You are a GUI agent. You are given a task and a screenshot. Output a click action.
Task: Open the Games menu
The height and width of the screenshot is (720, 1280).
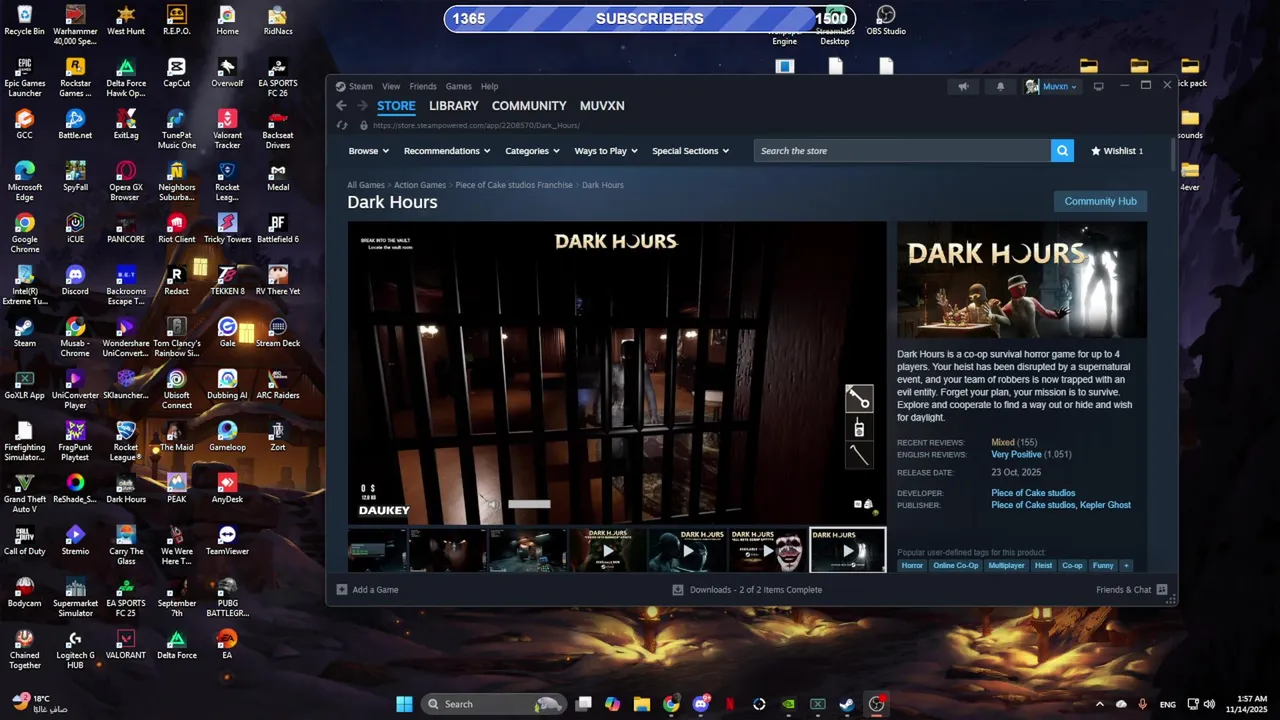459,87
